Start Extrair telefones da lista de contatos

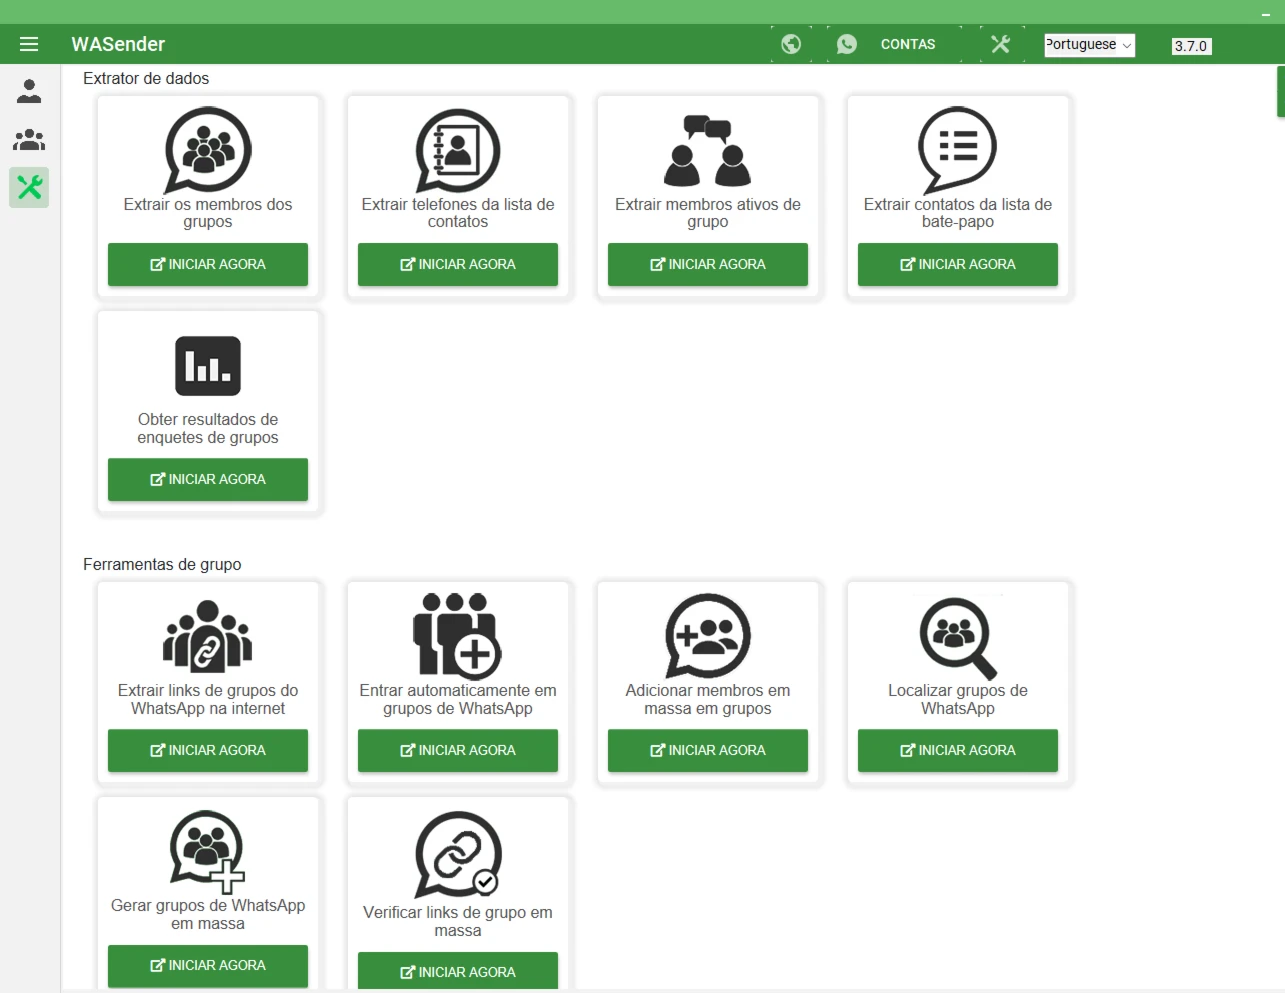[458, 264]
